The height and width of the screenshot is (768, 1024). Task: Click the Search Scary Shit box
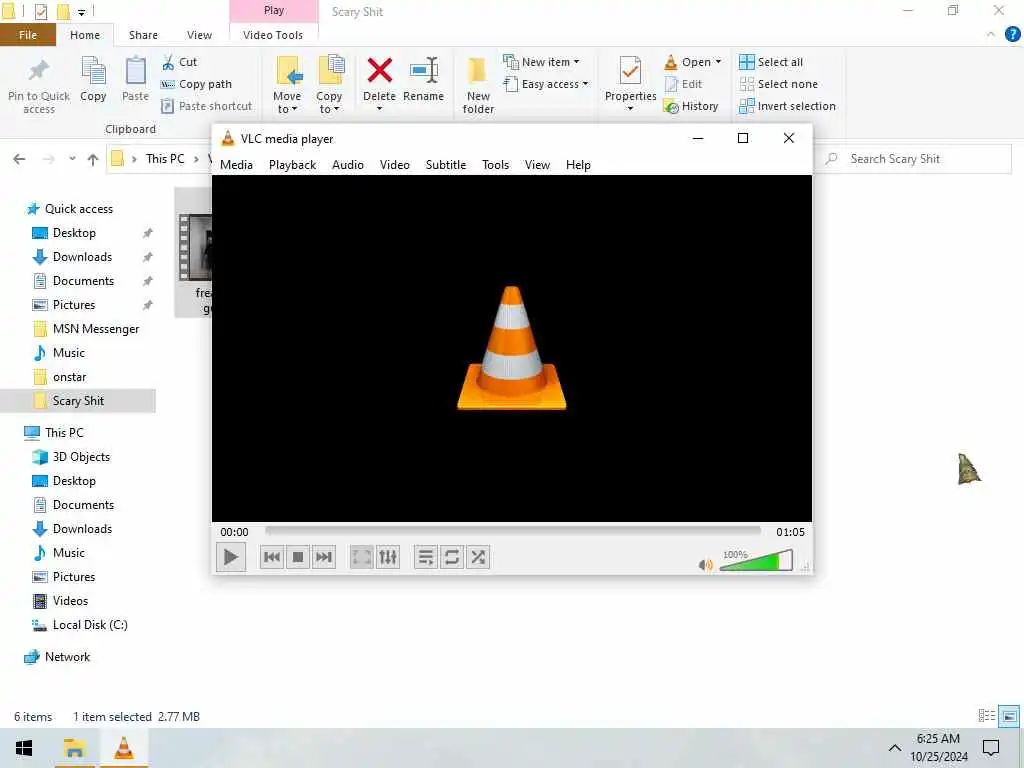[915, 159]
